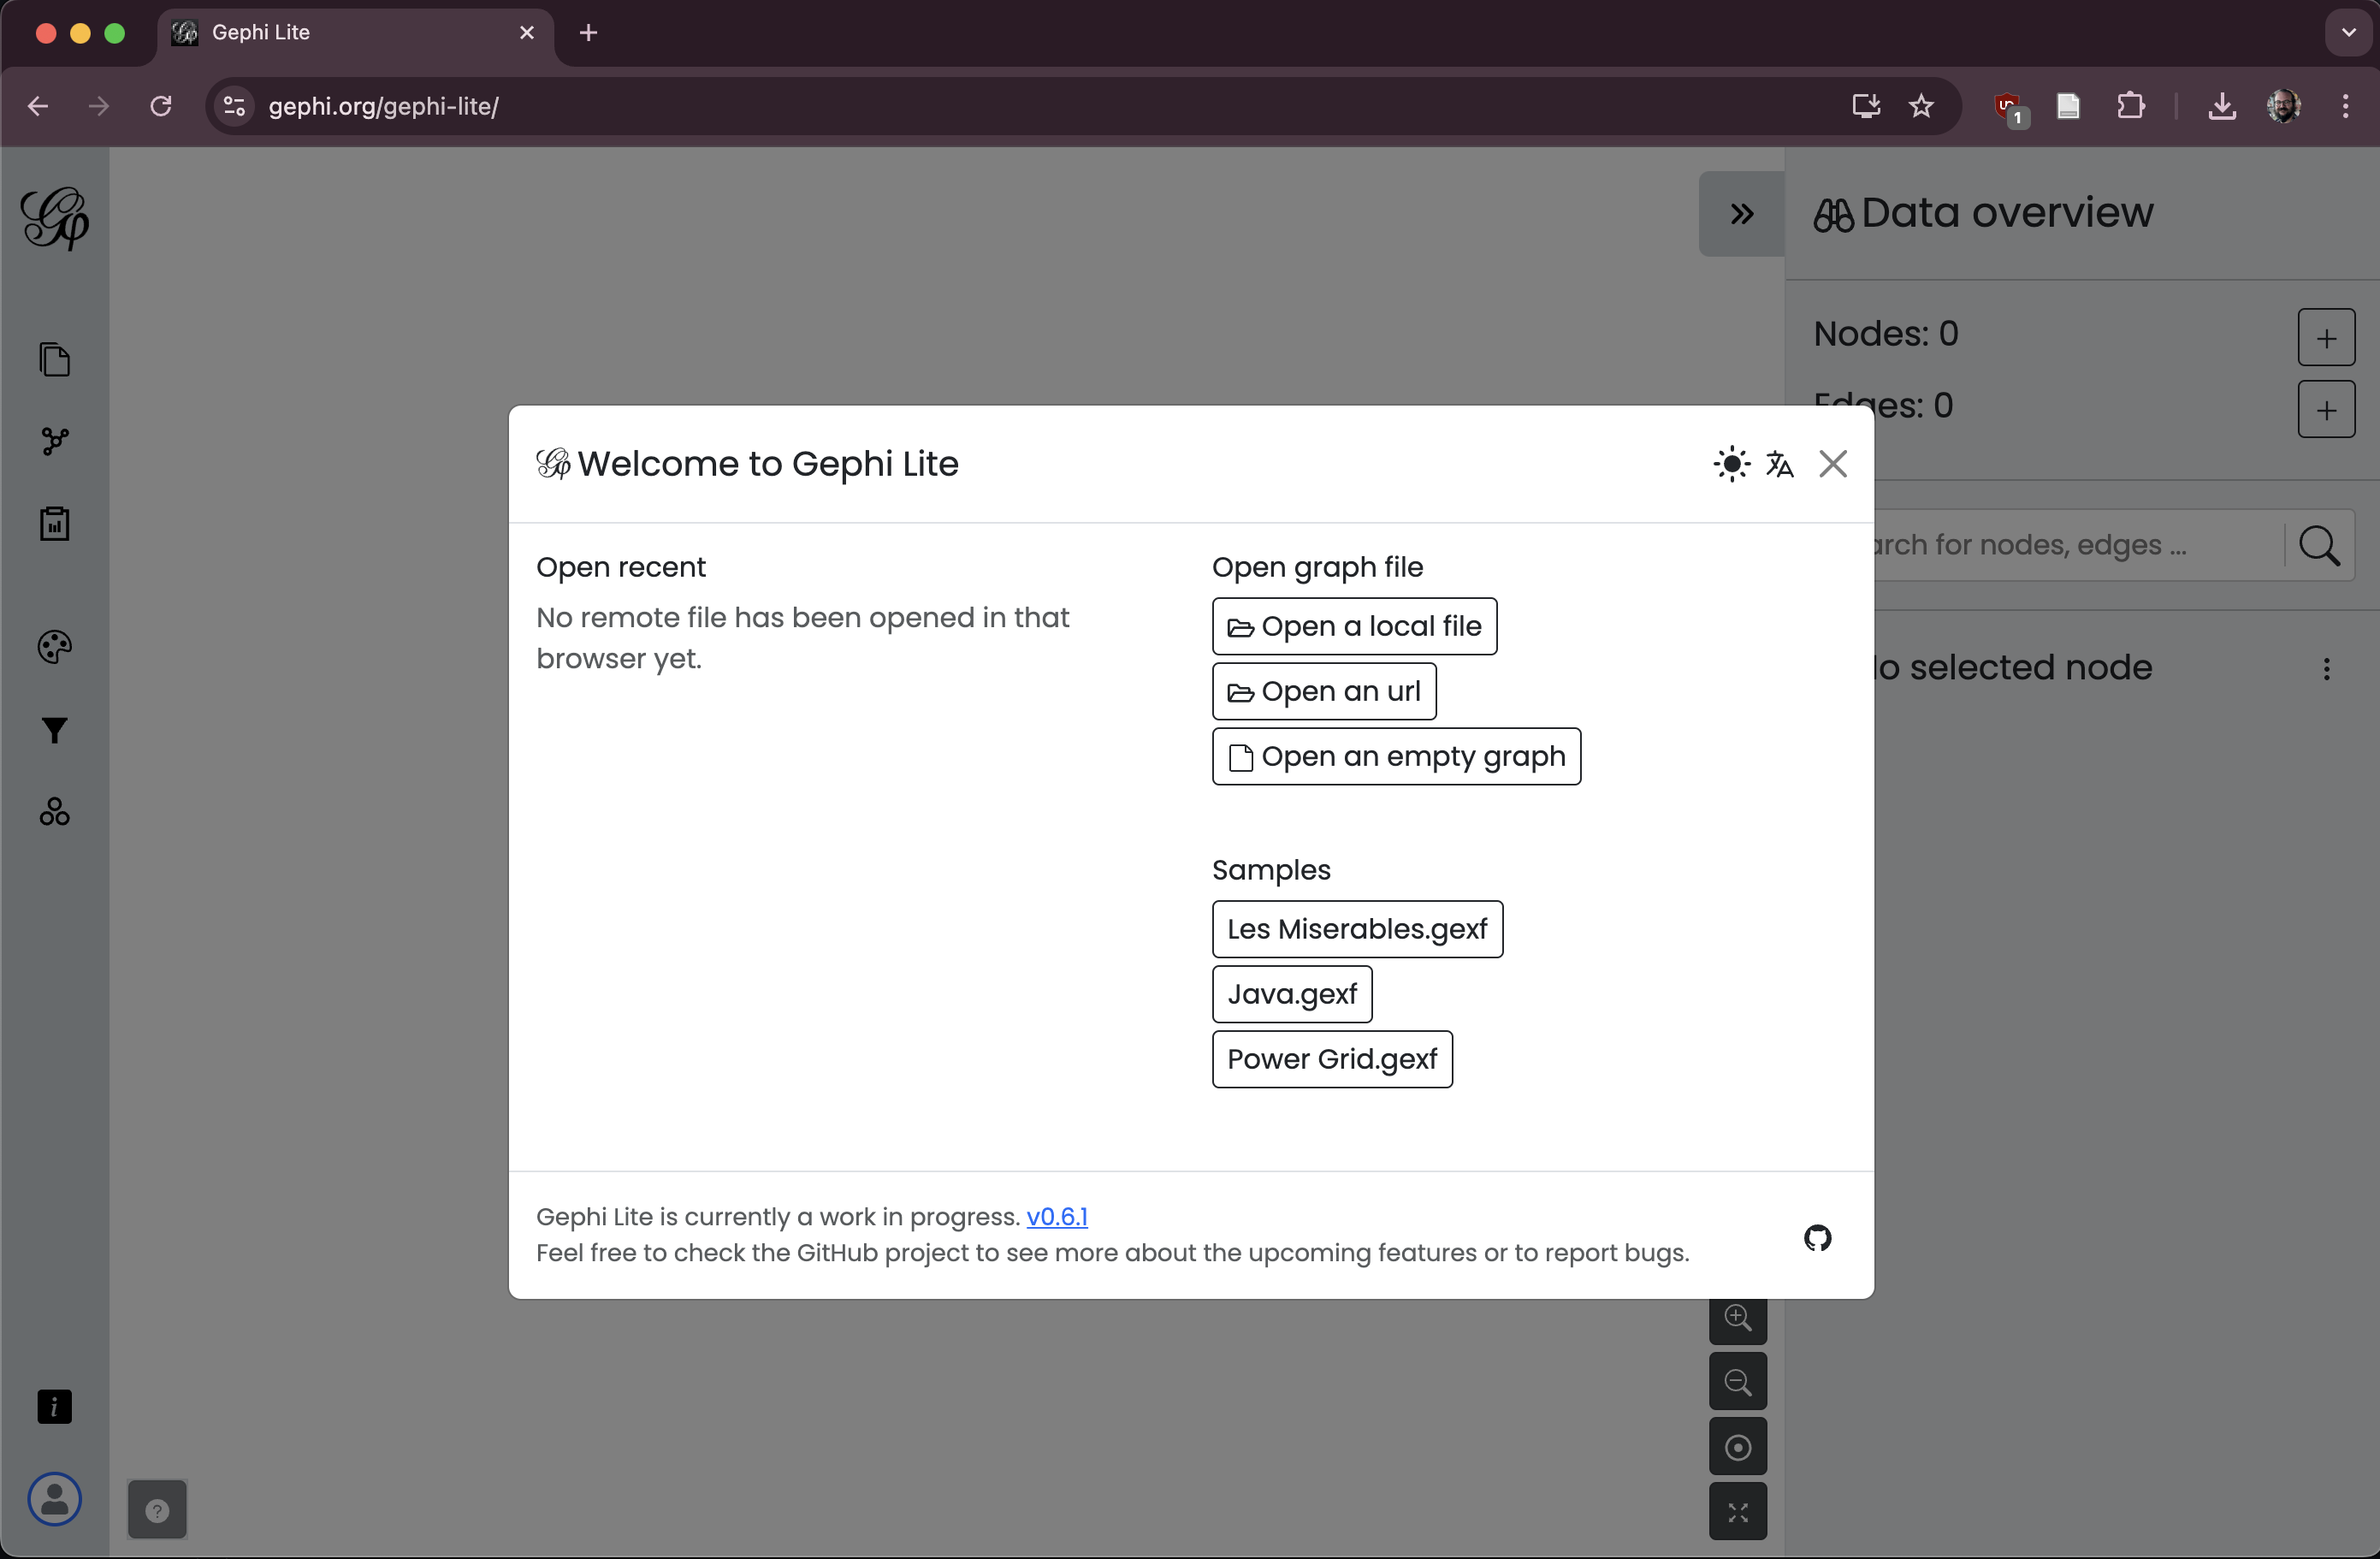Screen dimensions: 2380x1559
Task: Open the Layout icon in sidebar
Action: [x=55, y=811]
